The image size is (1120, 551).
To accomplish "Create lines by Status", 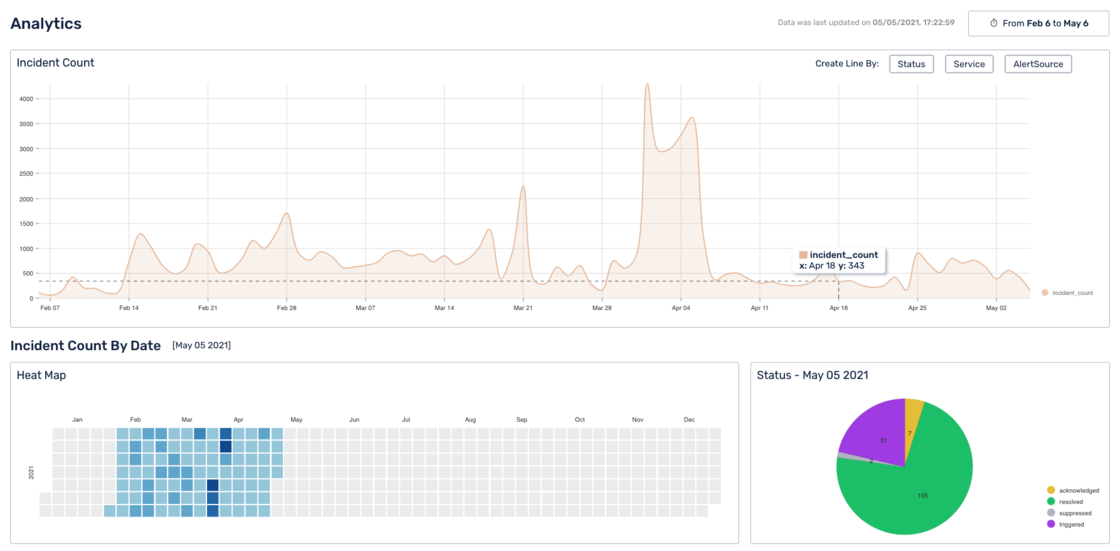I will pyautogui.click(x=911, y=64).
